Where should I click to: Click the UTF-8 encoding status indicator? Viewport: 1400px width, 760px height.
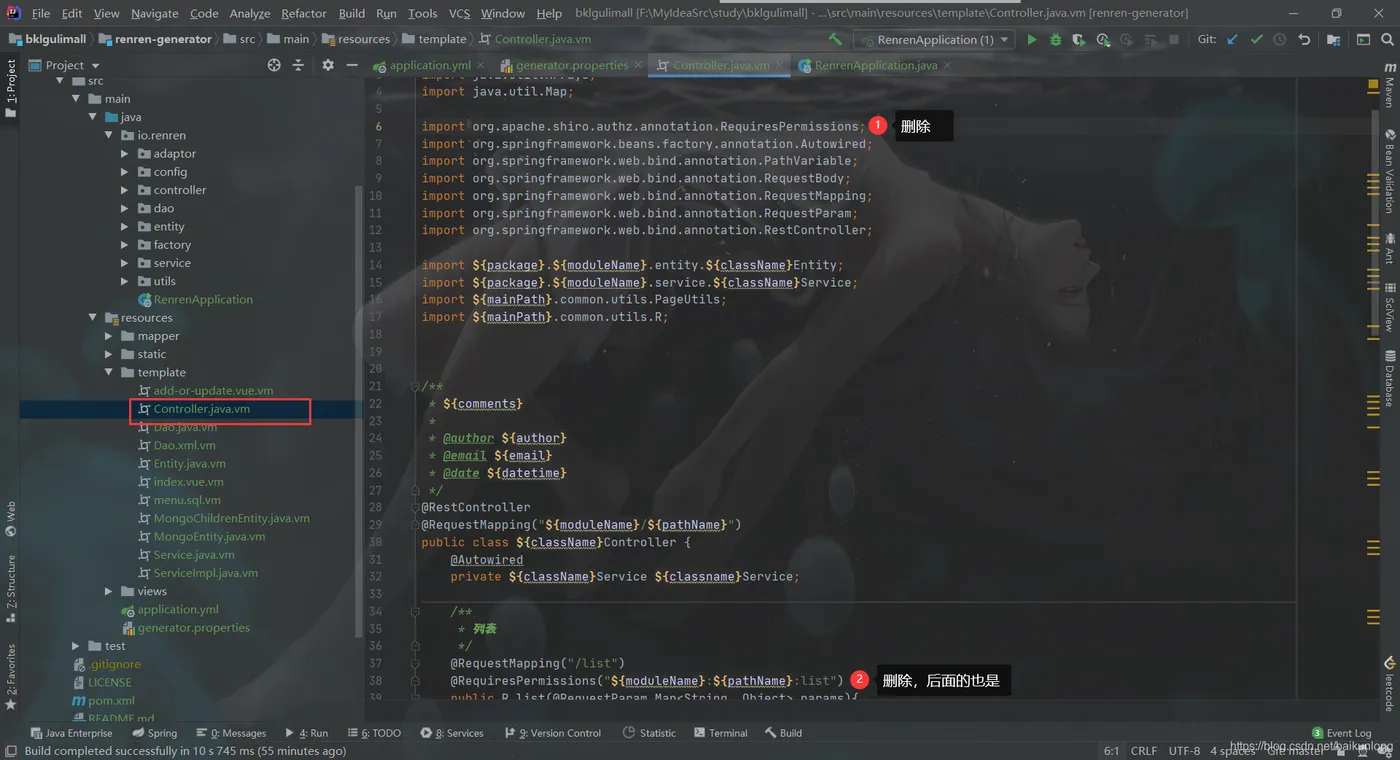point(1184,751)
